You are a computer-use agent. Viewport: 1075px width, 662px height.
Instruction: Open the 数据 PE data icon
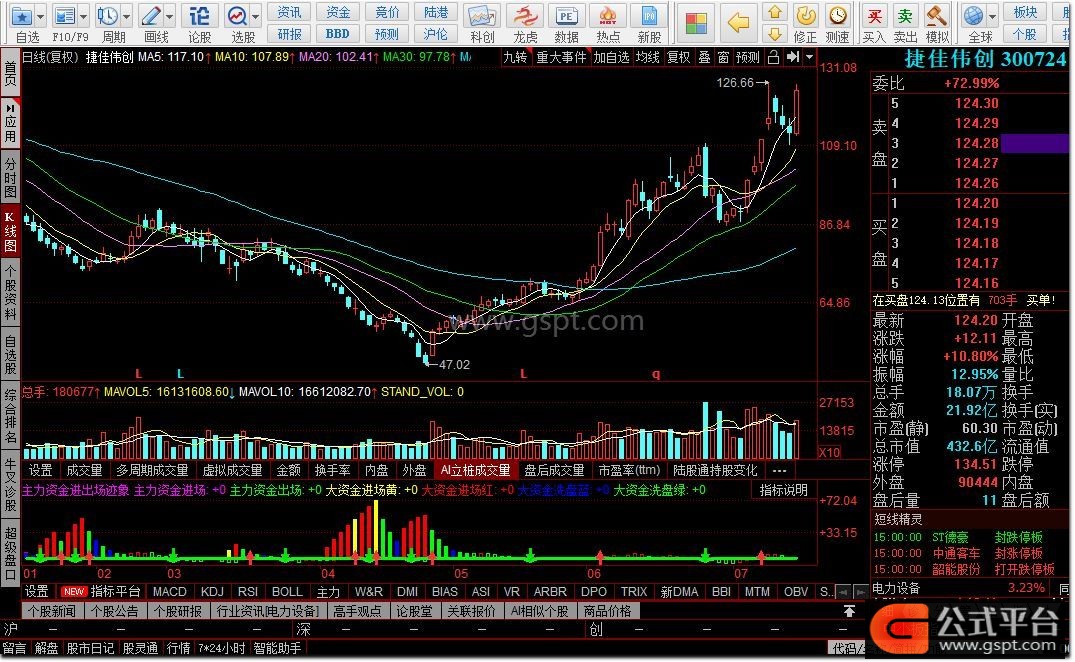coord(566,16)
